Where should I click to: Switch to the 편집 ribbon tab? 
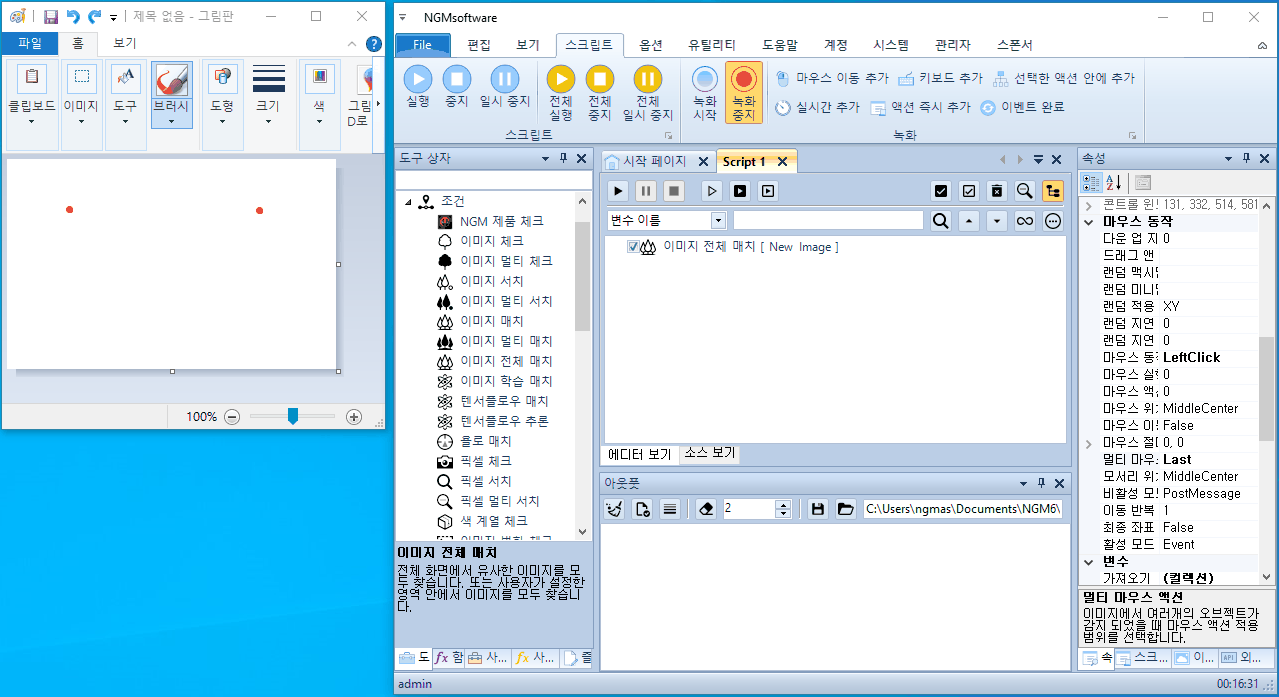(x=479, y=45)
